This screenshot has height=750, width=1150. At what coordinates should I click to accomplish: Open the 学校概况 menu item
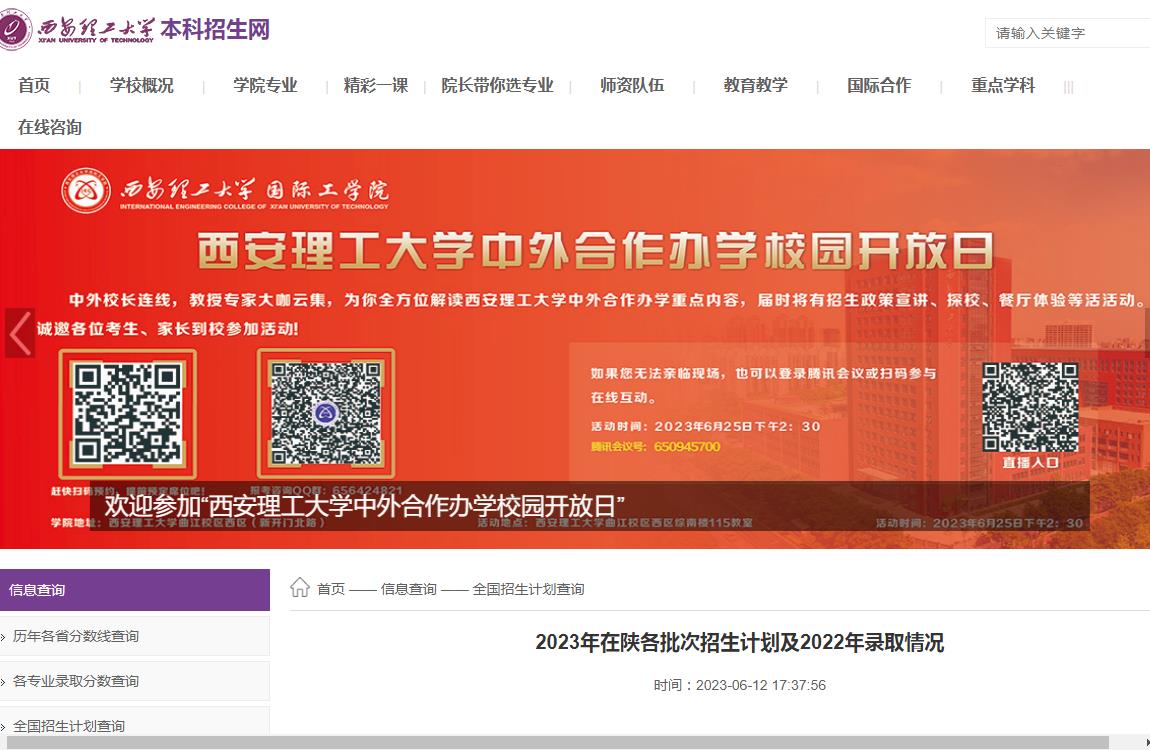click(142, 85)
